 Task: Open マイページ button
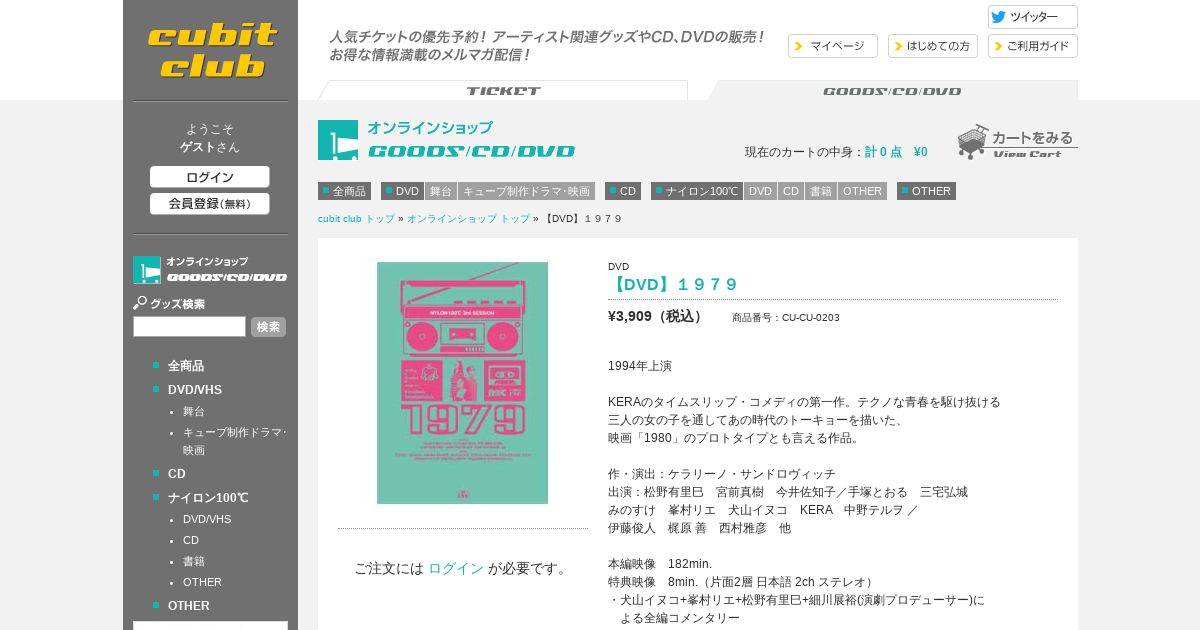[x=833, y=46]
